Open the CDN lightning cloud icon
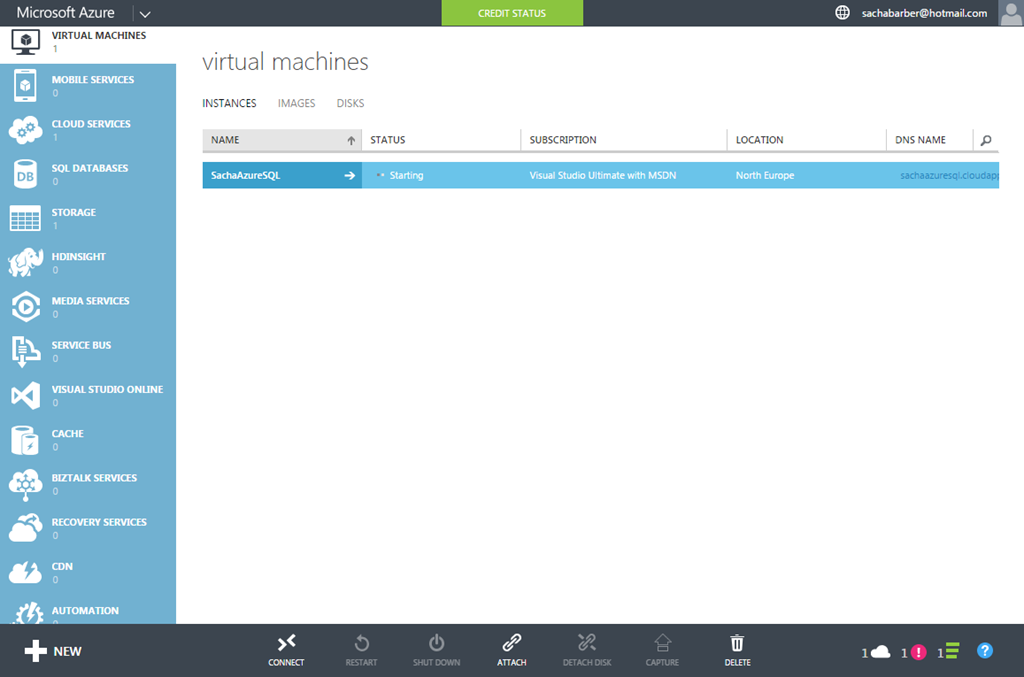Image resolution: width=1024 pixels, height=677 pixels. 25,573
